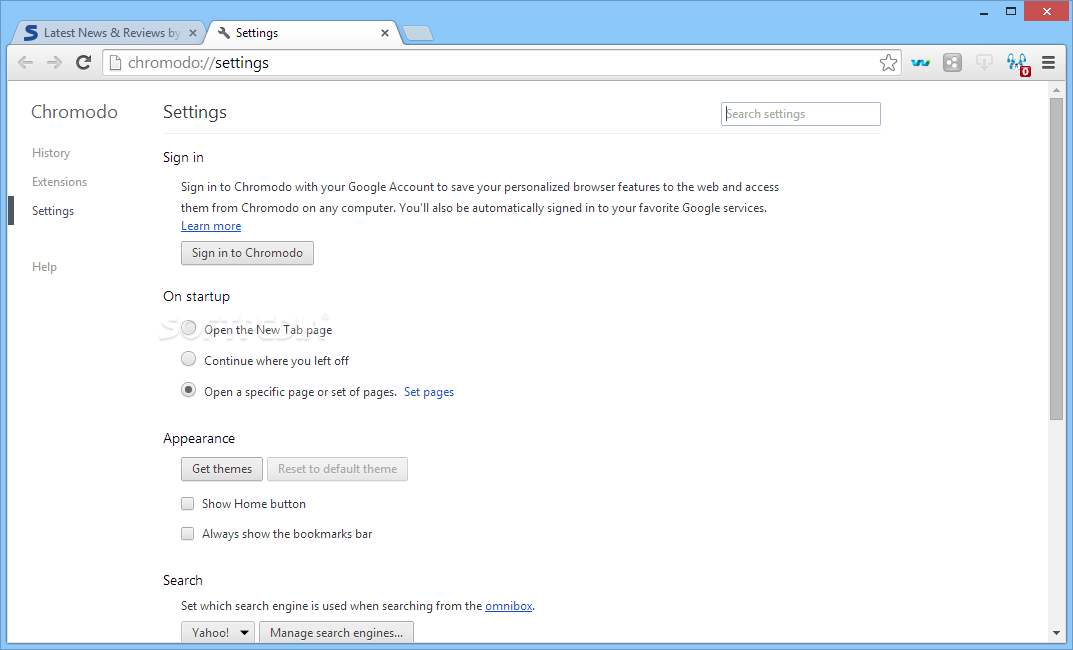
Task: Click the scrollbar down arrow
Action: tap(1056, 634)
